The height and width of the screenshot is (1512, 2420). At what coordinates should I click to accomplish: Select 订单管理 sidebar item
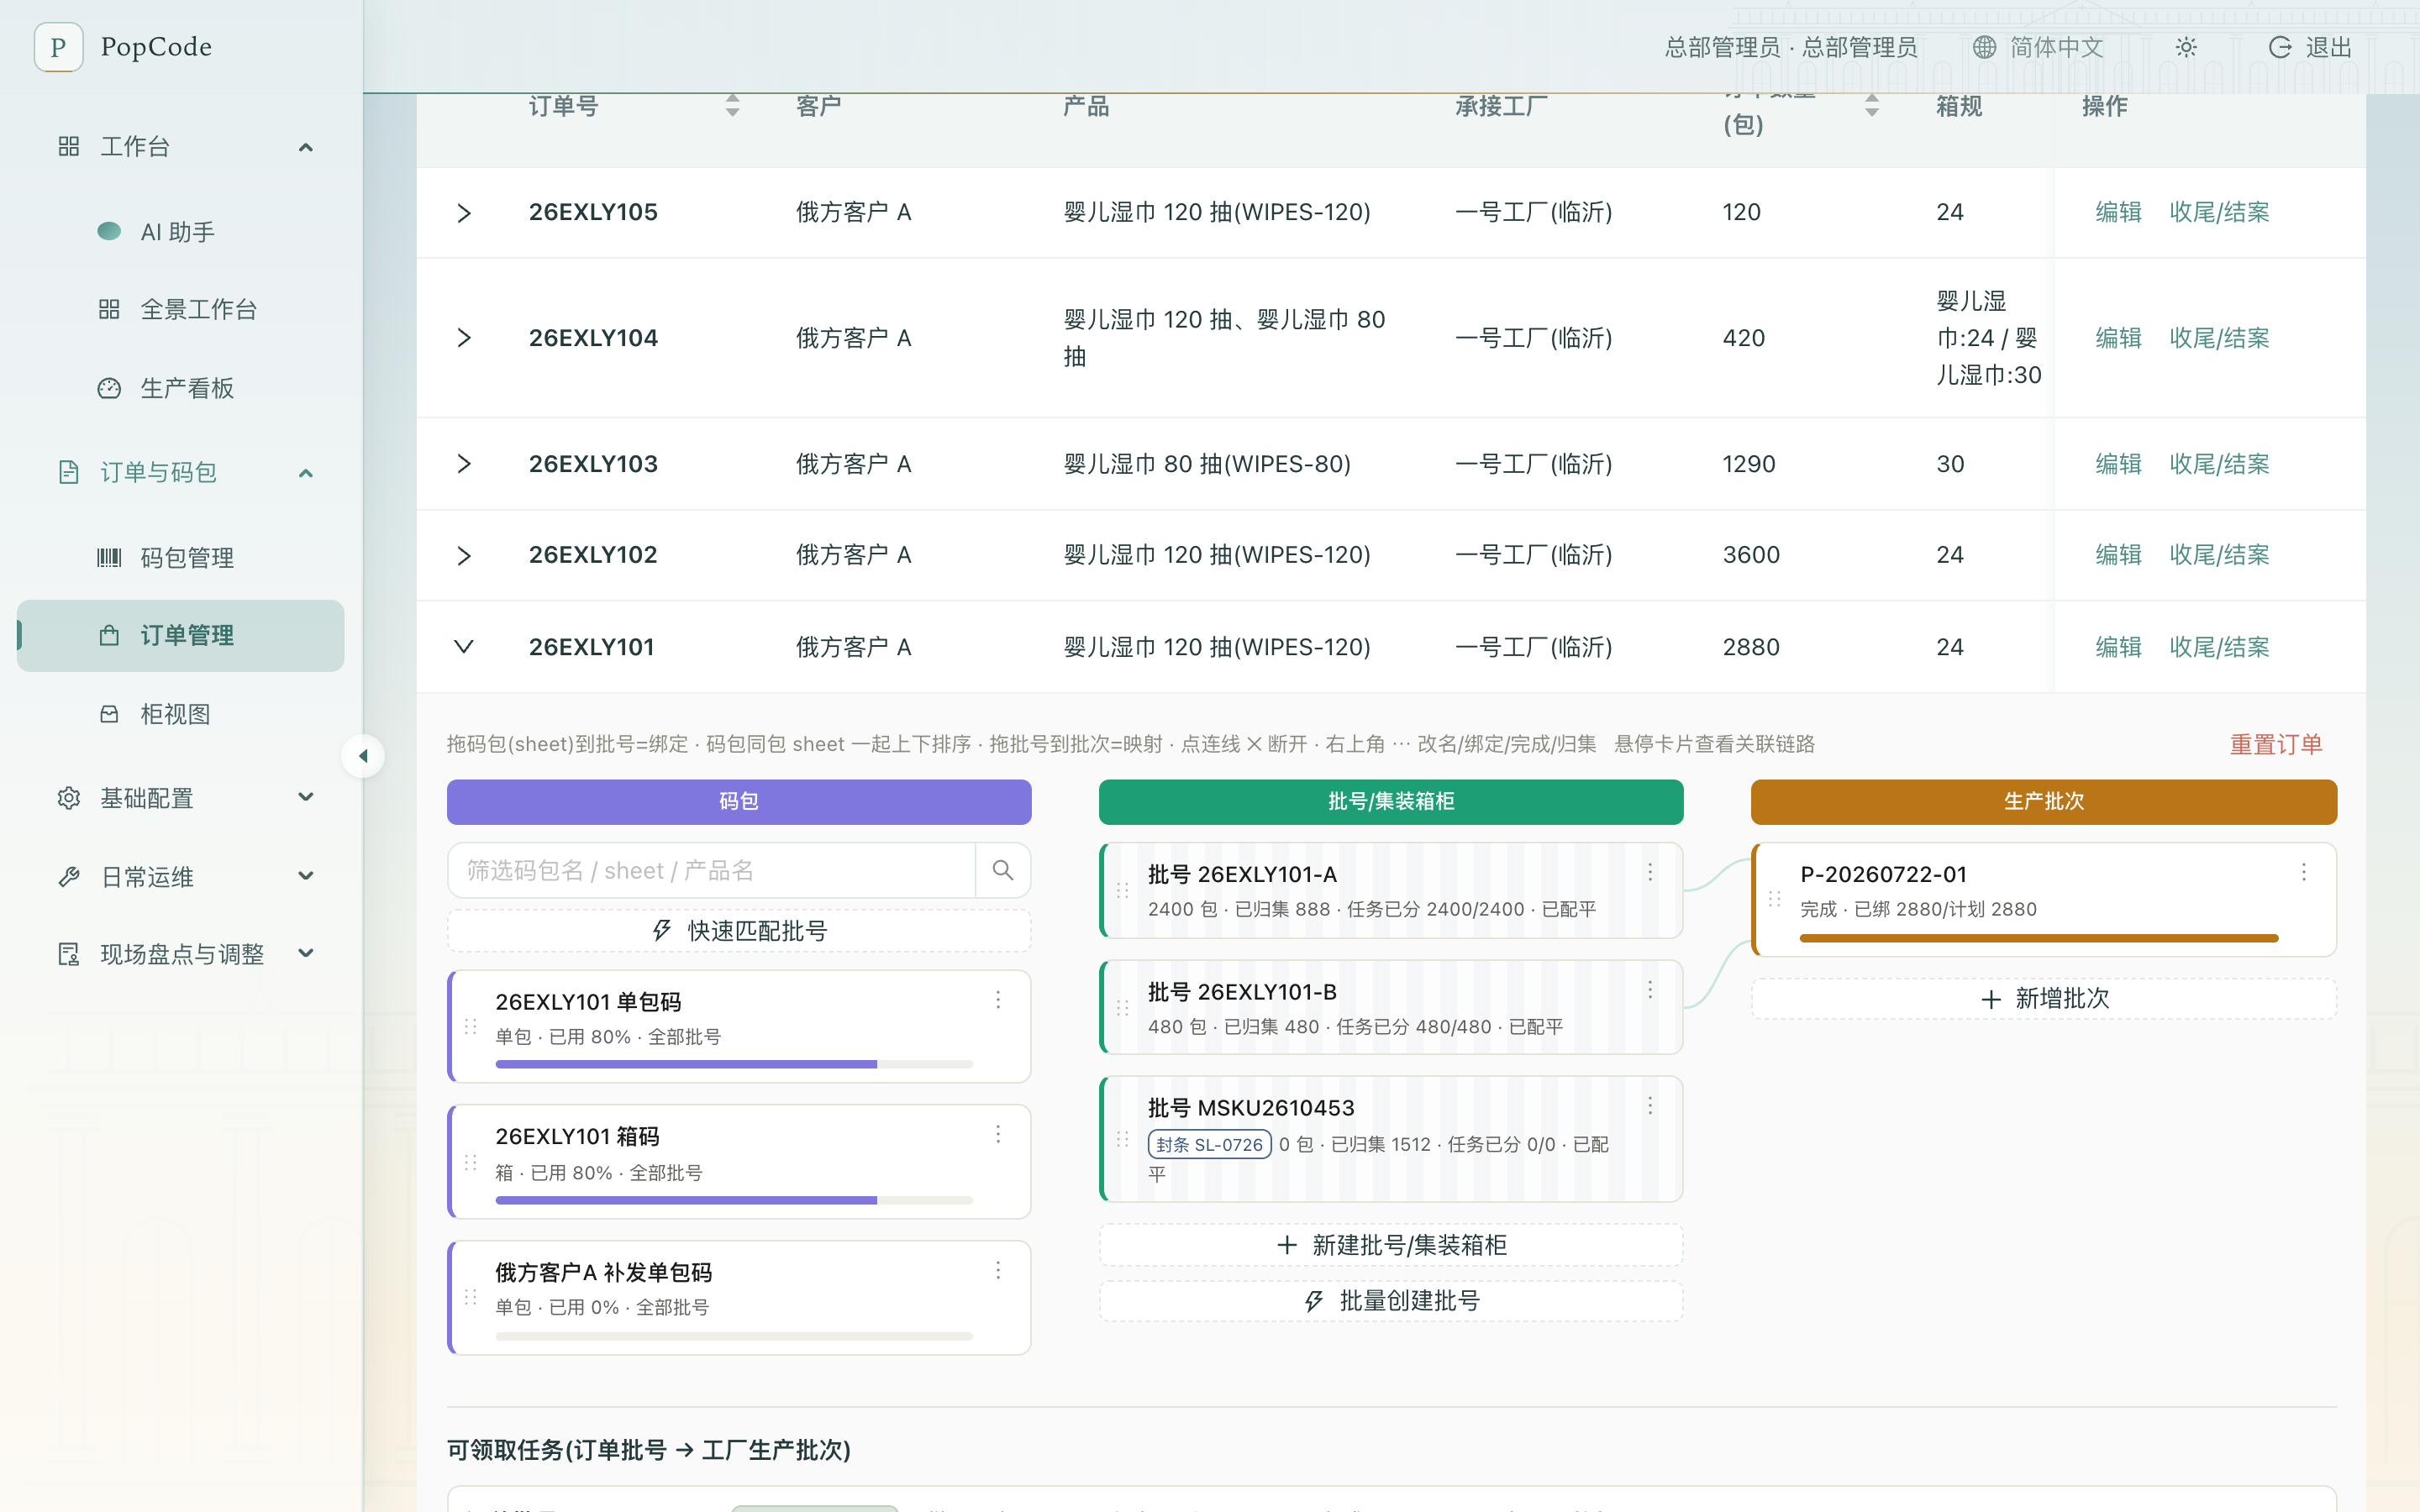click(180, 636)
